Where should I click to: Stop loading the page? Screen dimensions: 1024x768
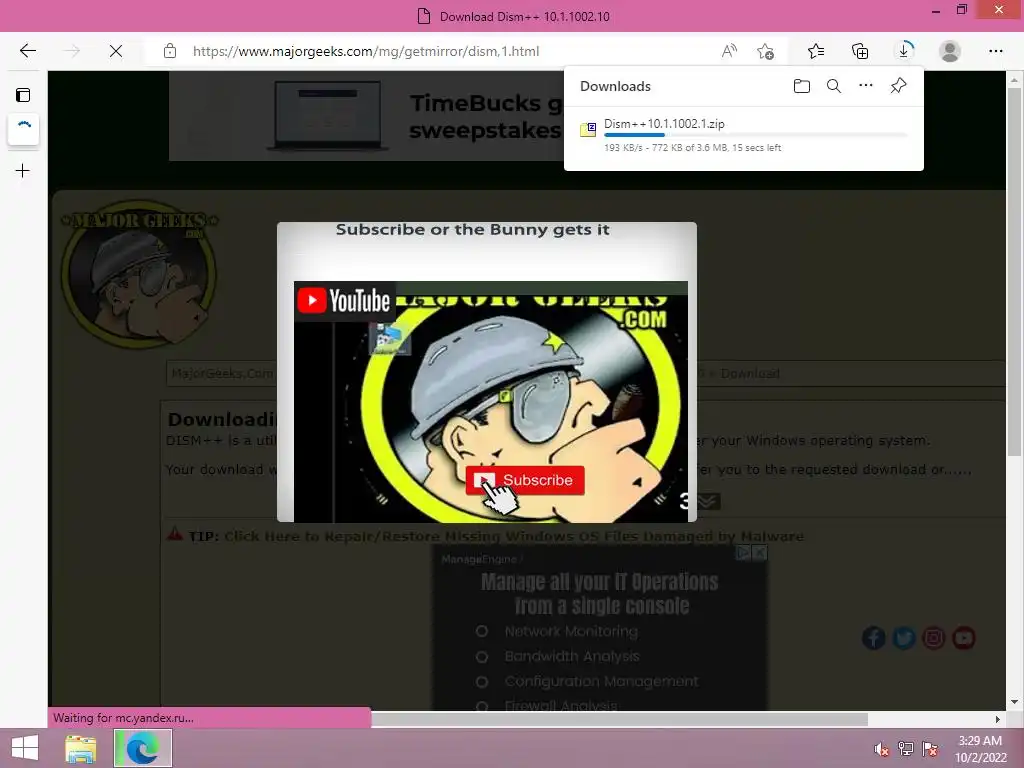[x=116, y=51]
